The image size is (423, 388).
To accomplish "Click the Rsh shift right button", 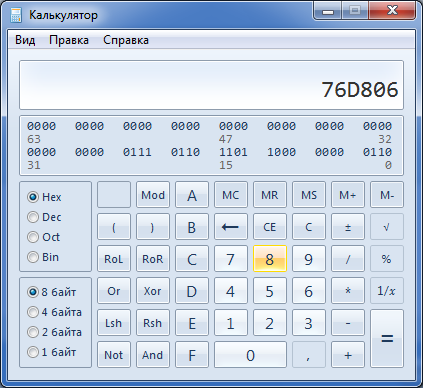I will (153, 323).
